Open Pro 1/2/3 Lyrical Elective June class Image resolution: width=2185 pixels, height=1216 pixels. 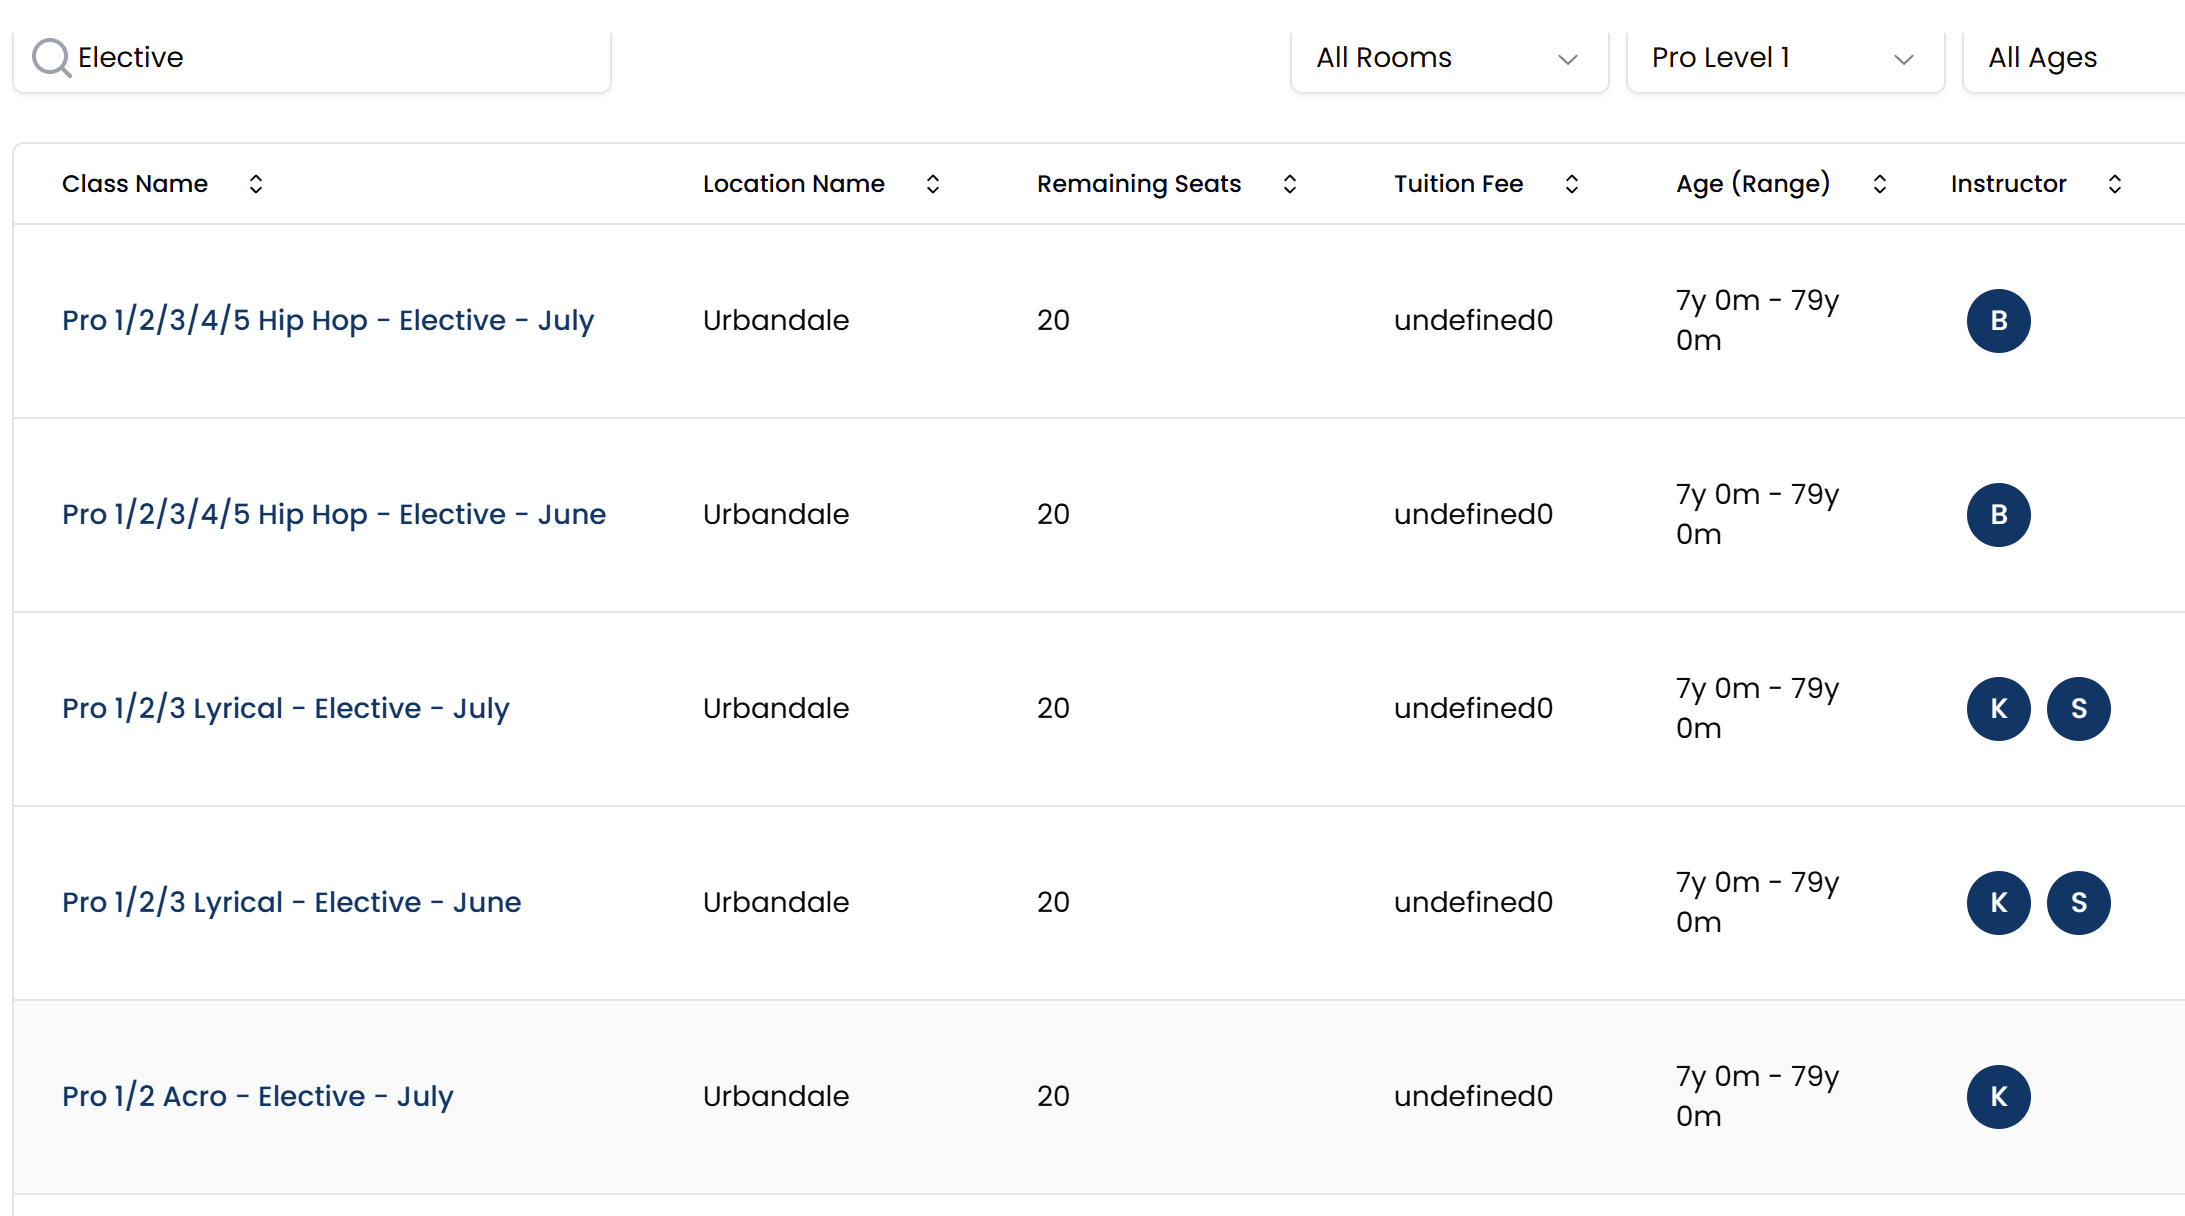pyautogui.click(x=292, y=902)
